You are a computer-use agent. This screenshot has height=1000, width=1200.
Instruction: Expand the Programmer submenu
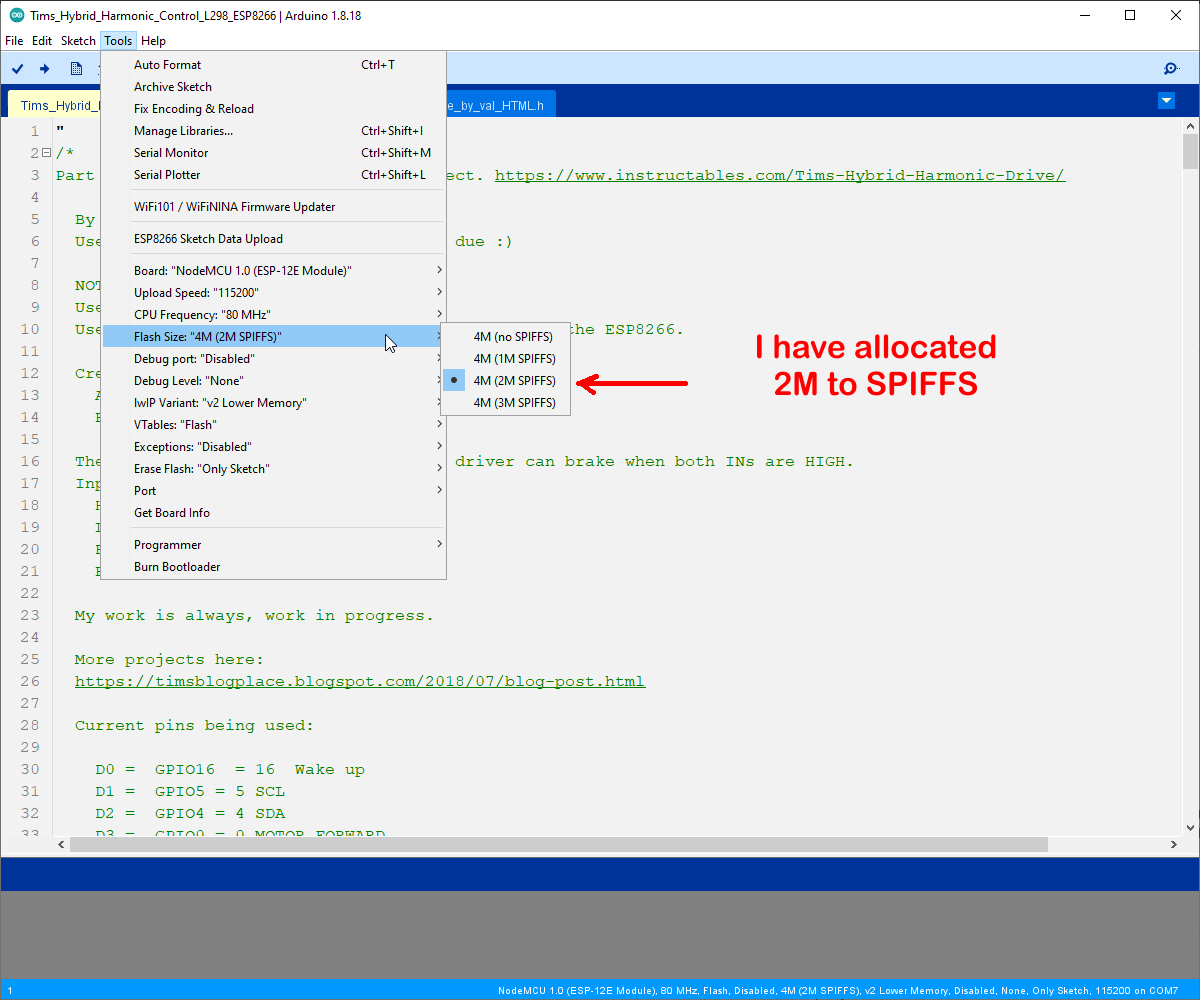click(274, 545)
